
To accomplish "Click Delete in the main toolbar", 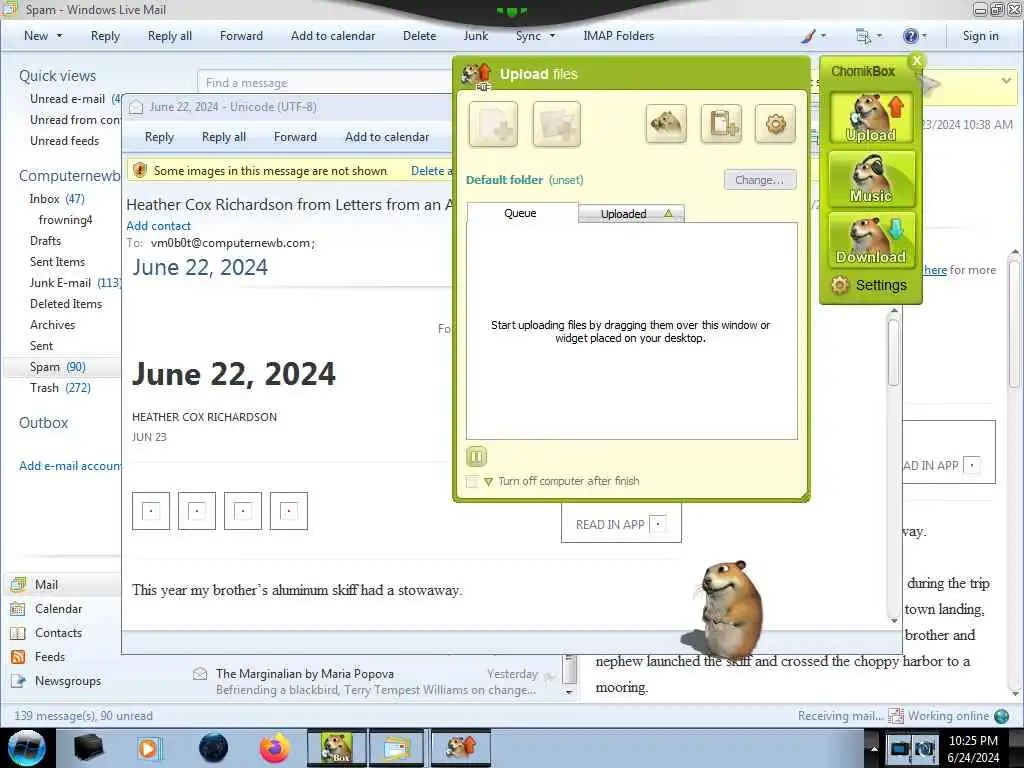I will tap(419, 36).
